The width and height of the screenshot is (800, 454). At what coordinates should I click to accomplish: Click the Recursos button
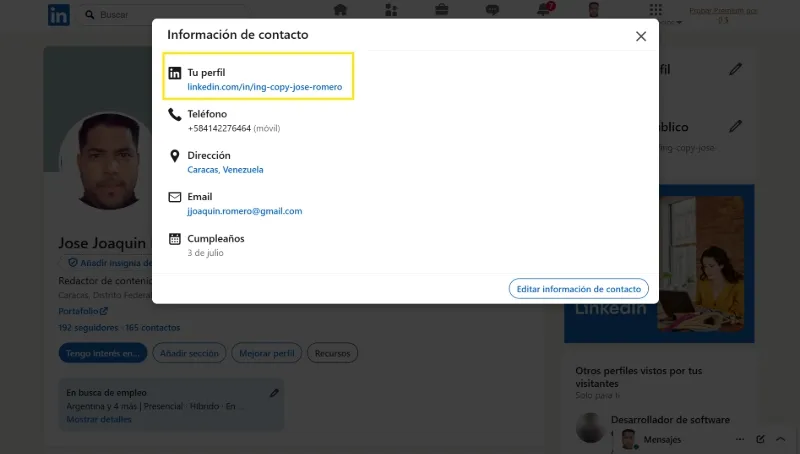(332, 353)
